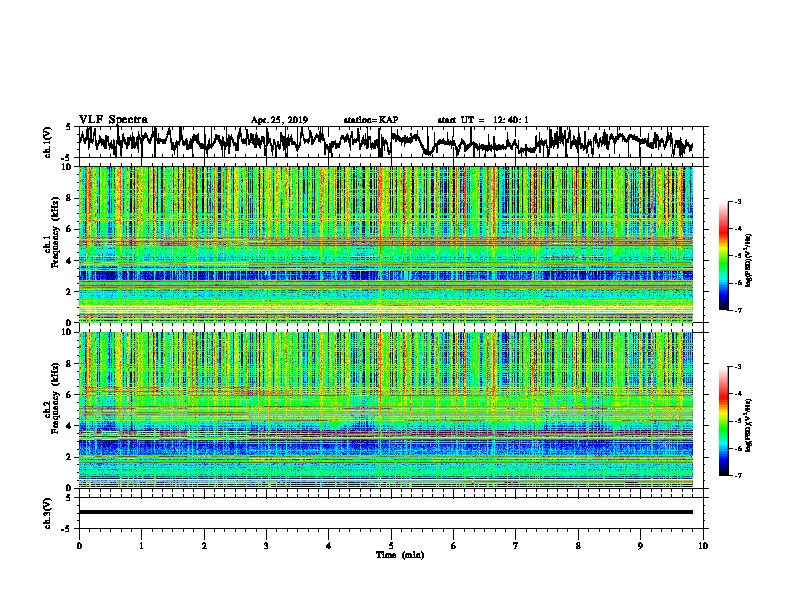Click the ch.1 color bar "-3" tick label
Screen dimensions: 792x612
pos(738,202)
